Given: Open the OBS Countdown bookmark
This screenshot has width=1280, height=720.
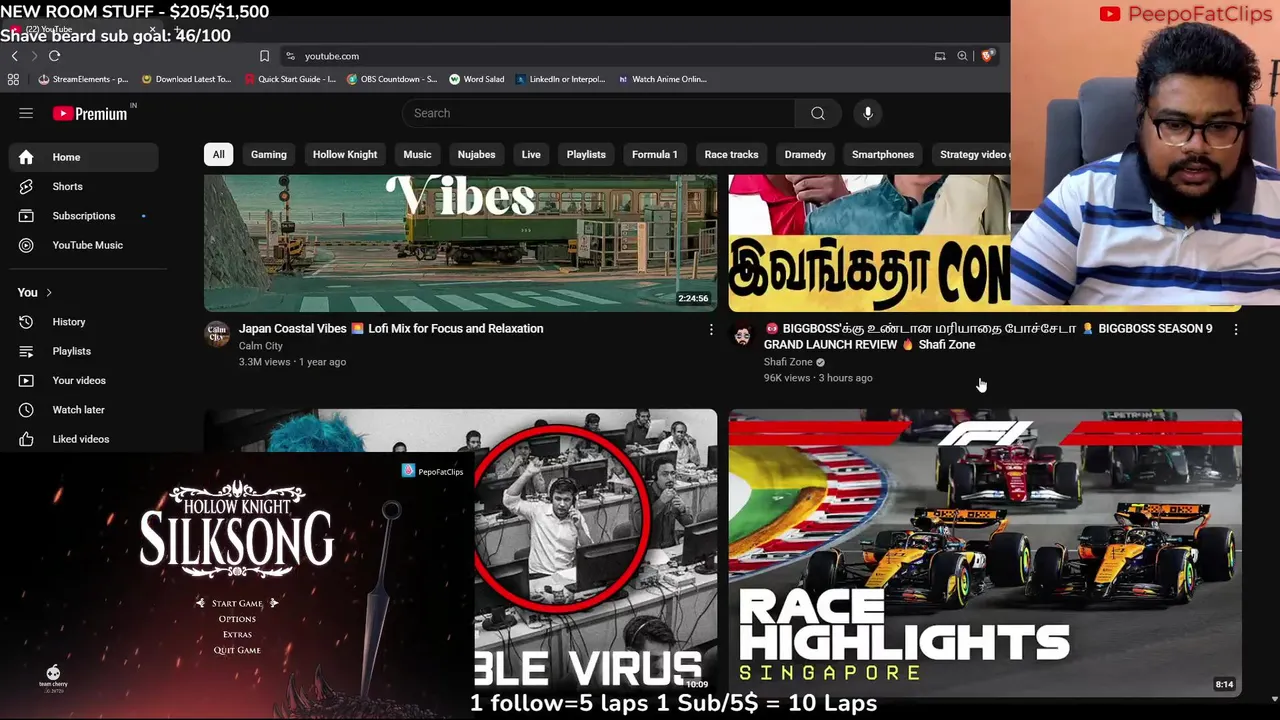Looking at the screenshot, I should [392, 79].
